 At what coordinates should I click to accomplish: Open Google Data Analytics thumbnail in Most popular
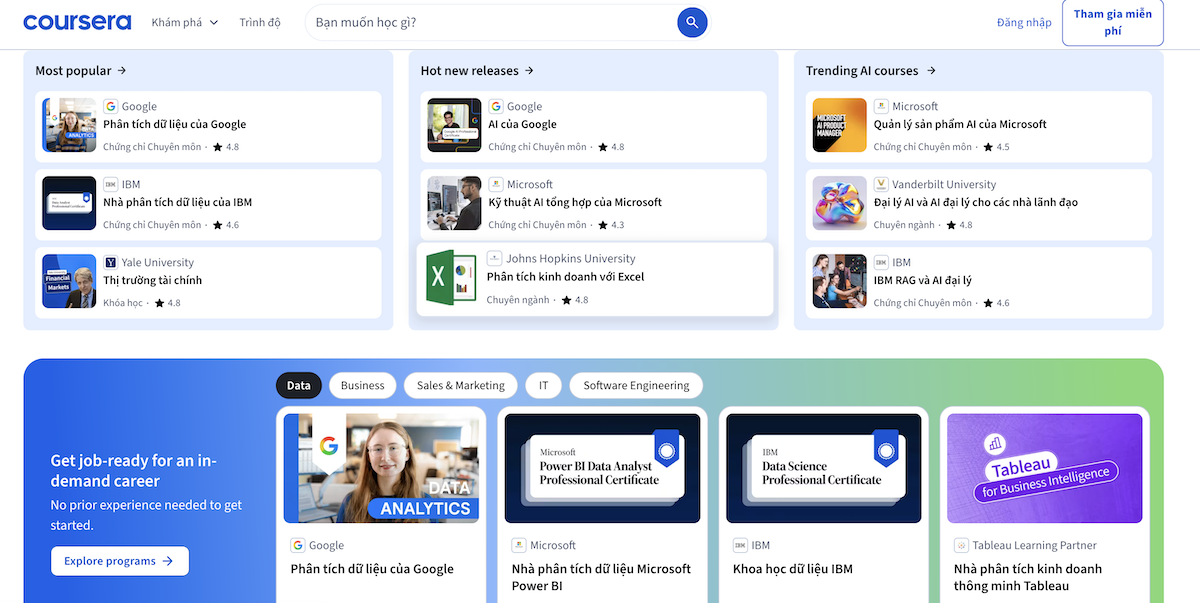[x=69, y=125]
